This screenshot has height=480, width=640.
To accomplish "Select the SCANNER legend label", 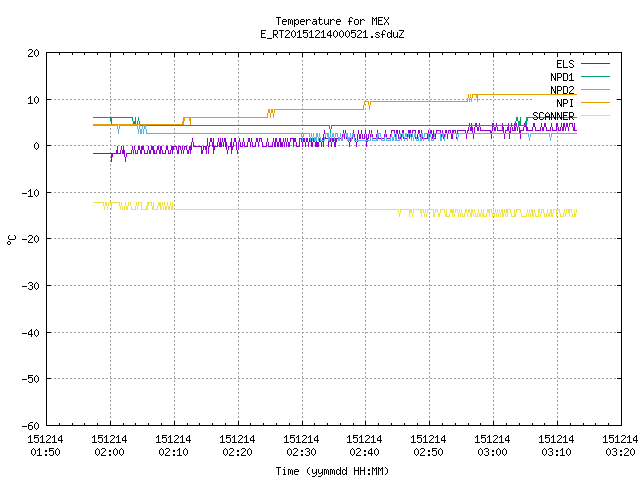I will tap(553, 116).
